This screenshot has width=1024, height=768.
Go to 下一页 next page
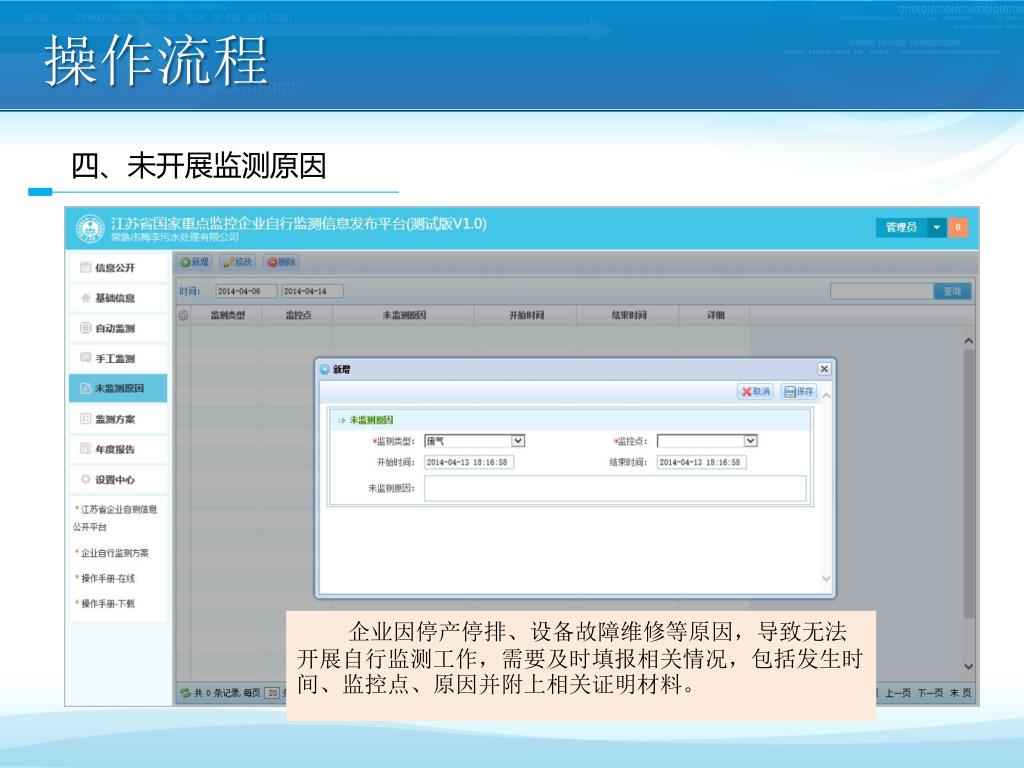click(930, 693)
